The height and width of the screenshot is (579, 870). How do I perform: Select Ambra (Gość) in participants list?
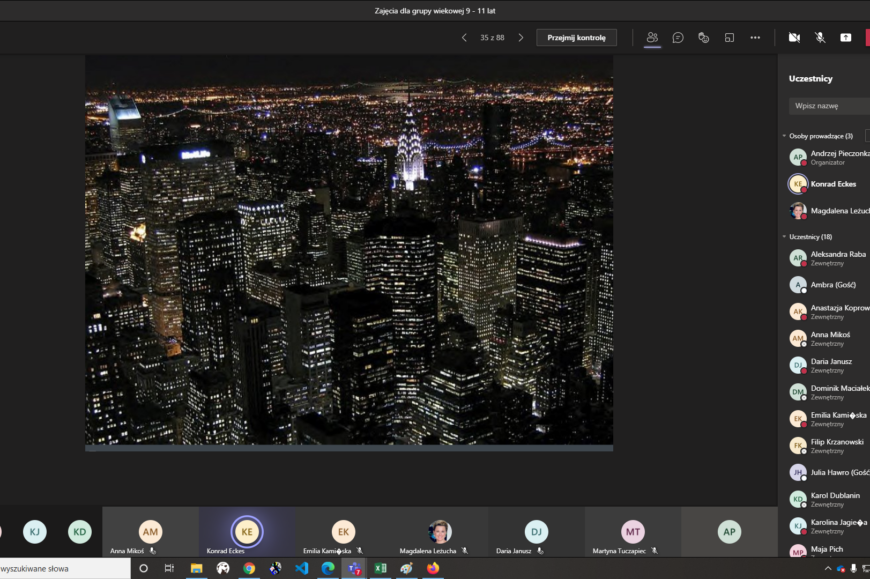point(829,285)
